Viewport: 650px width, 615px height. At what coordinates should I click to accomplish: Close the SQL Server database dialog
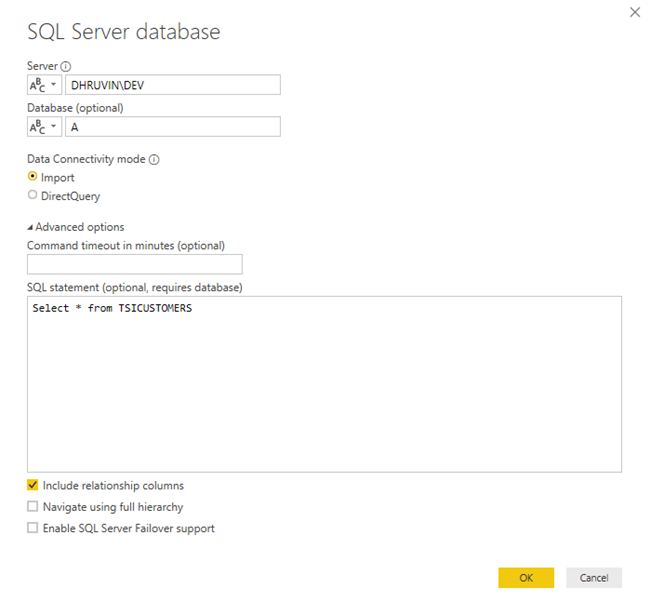(x=634, y=12)
